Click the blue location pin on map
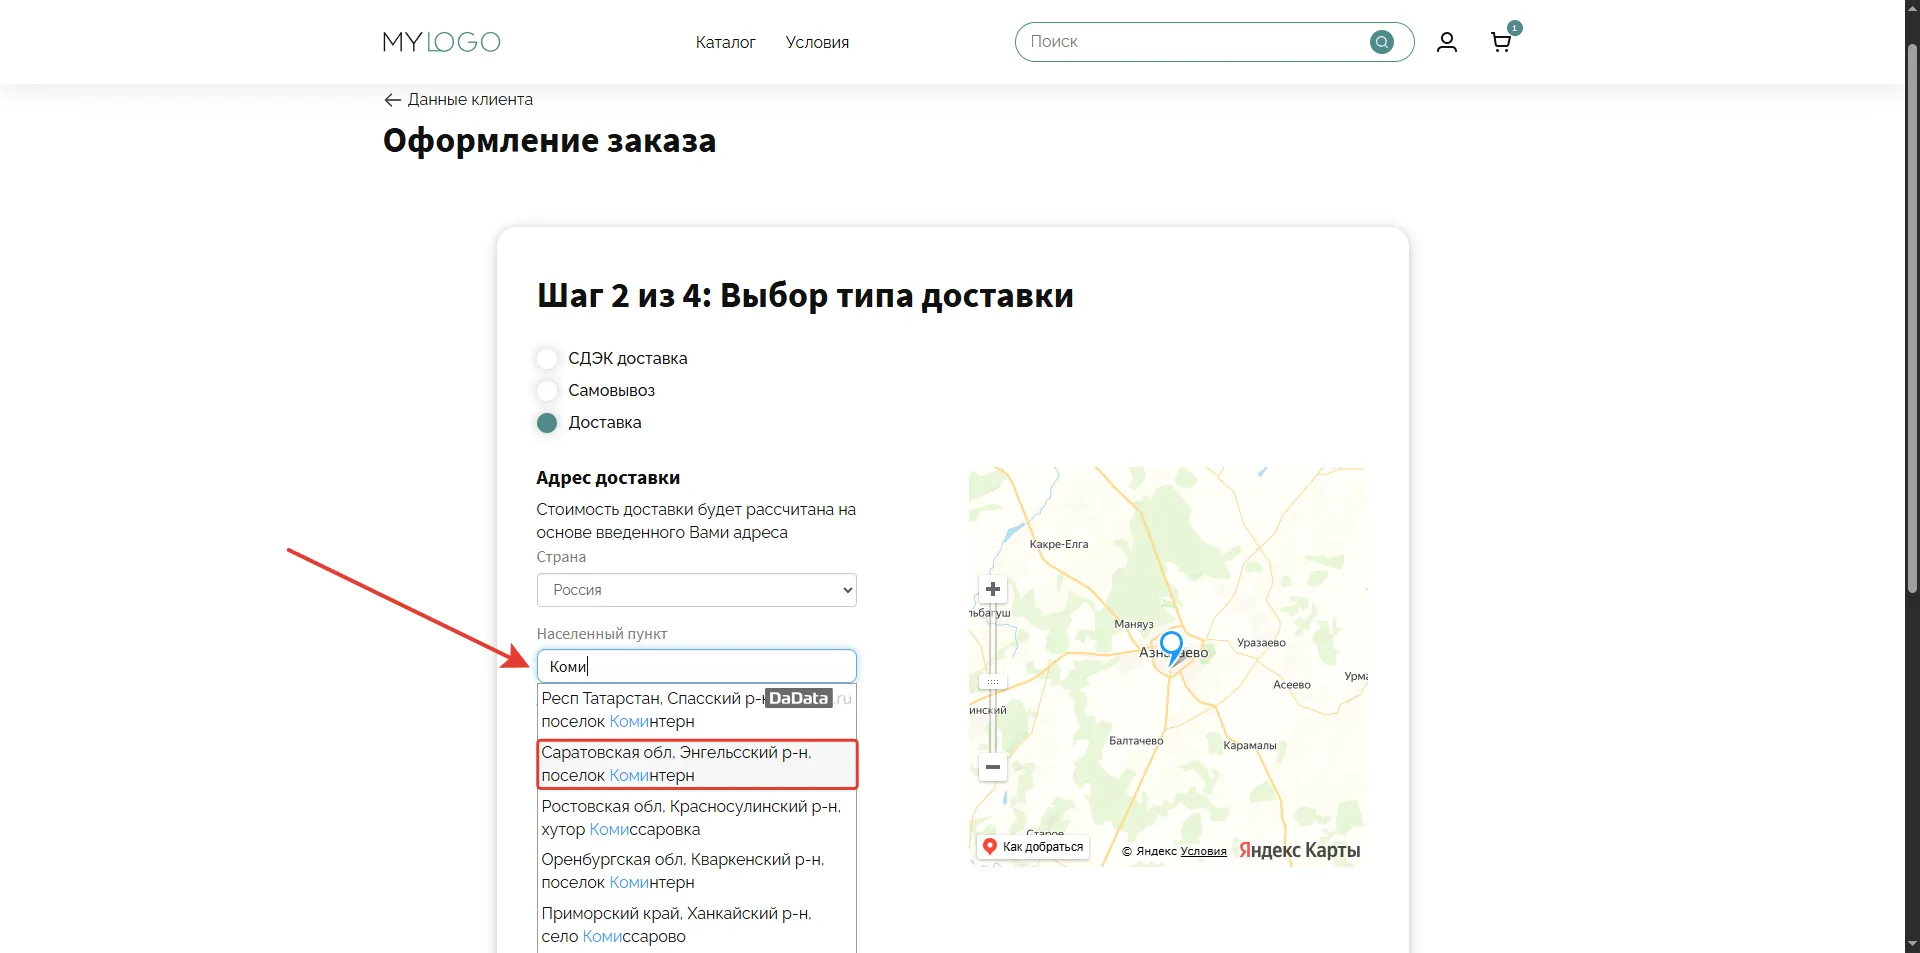This screenshot has height=953, width=1920. [1171, 645]
